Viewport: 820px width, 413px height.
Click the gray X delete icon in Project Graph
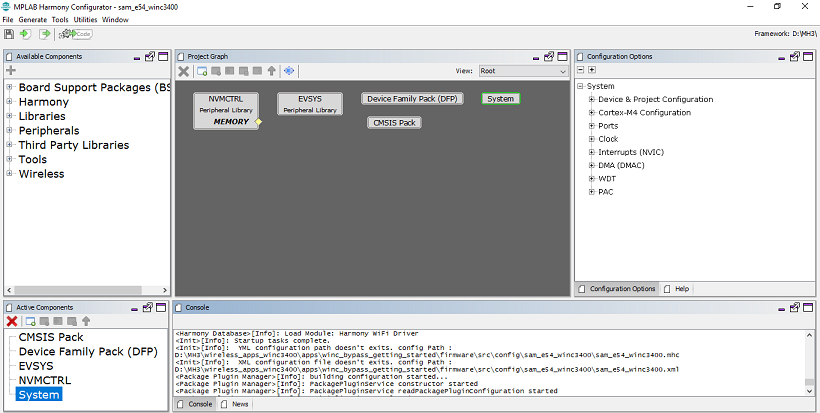184,71
